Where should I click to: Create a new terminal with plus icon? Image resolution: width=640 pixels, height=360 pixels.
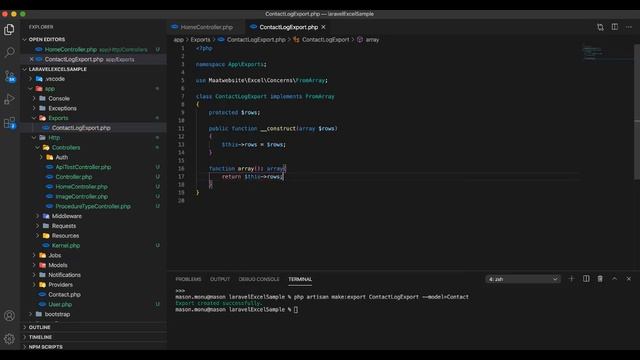[571, 279]
